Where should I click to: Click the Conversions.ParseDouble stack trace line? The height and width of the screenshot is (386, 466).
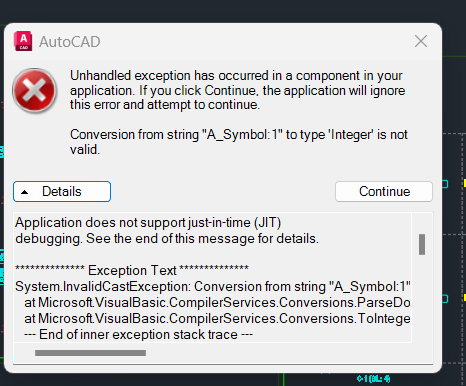[217, 302]
